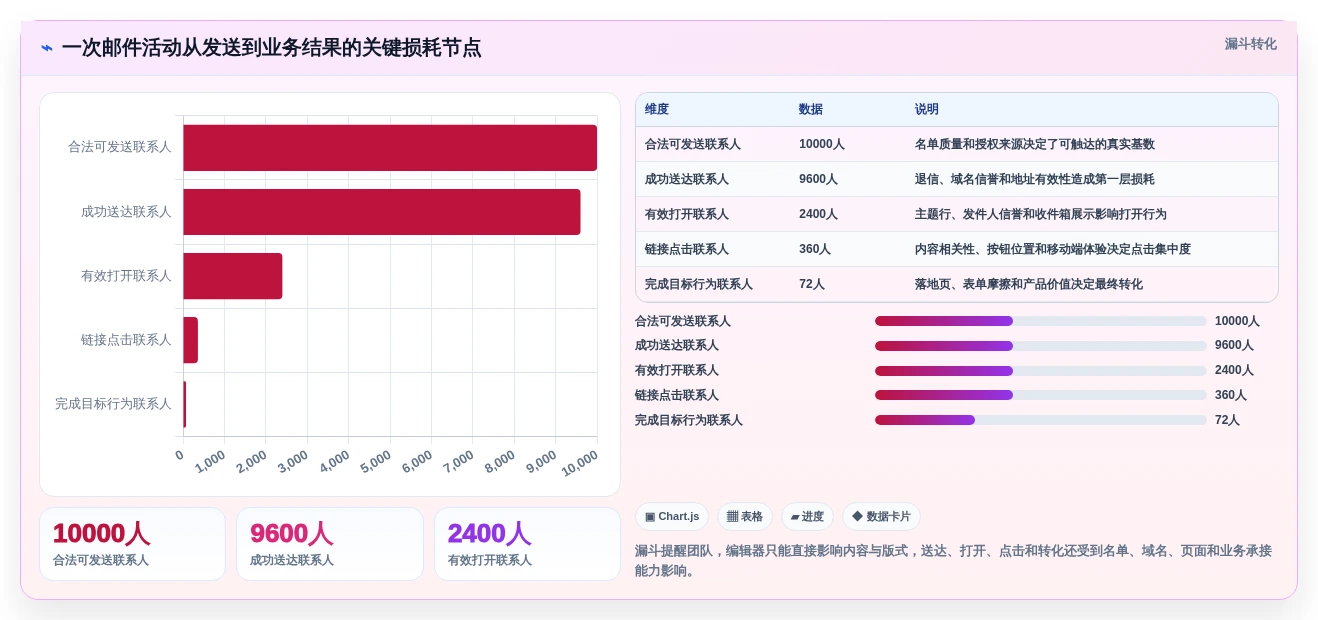
Task: Click the 360人 value beside progress bar
Action: 1231,395
